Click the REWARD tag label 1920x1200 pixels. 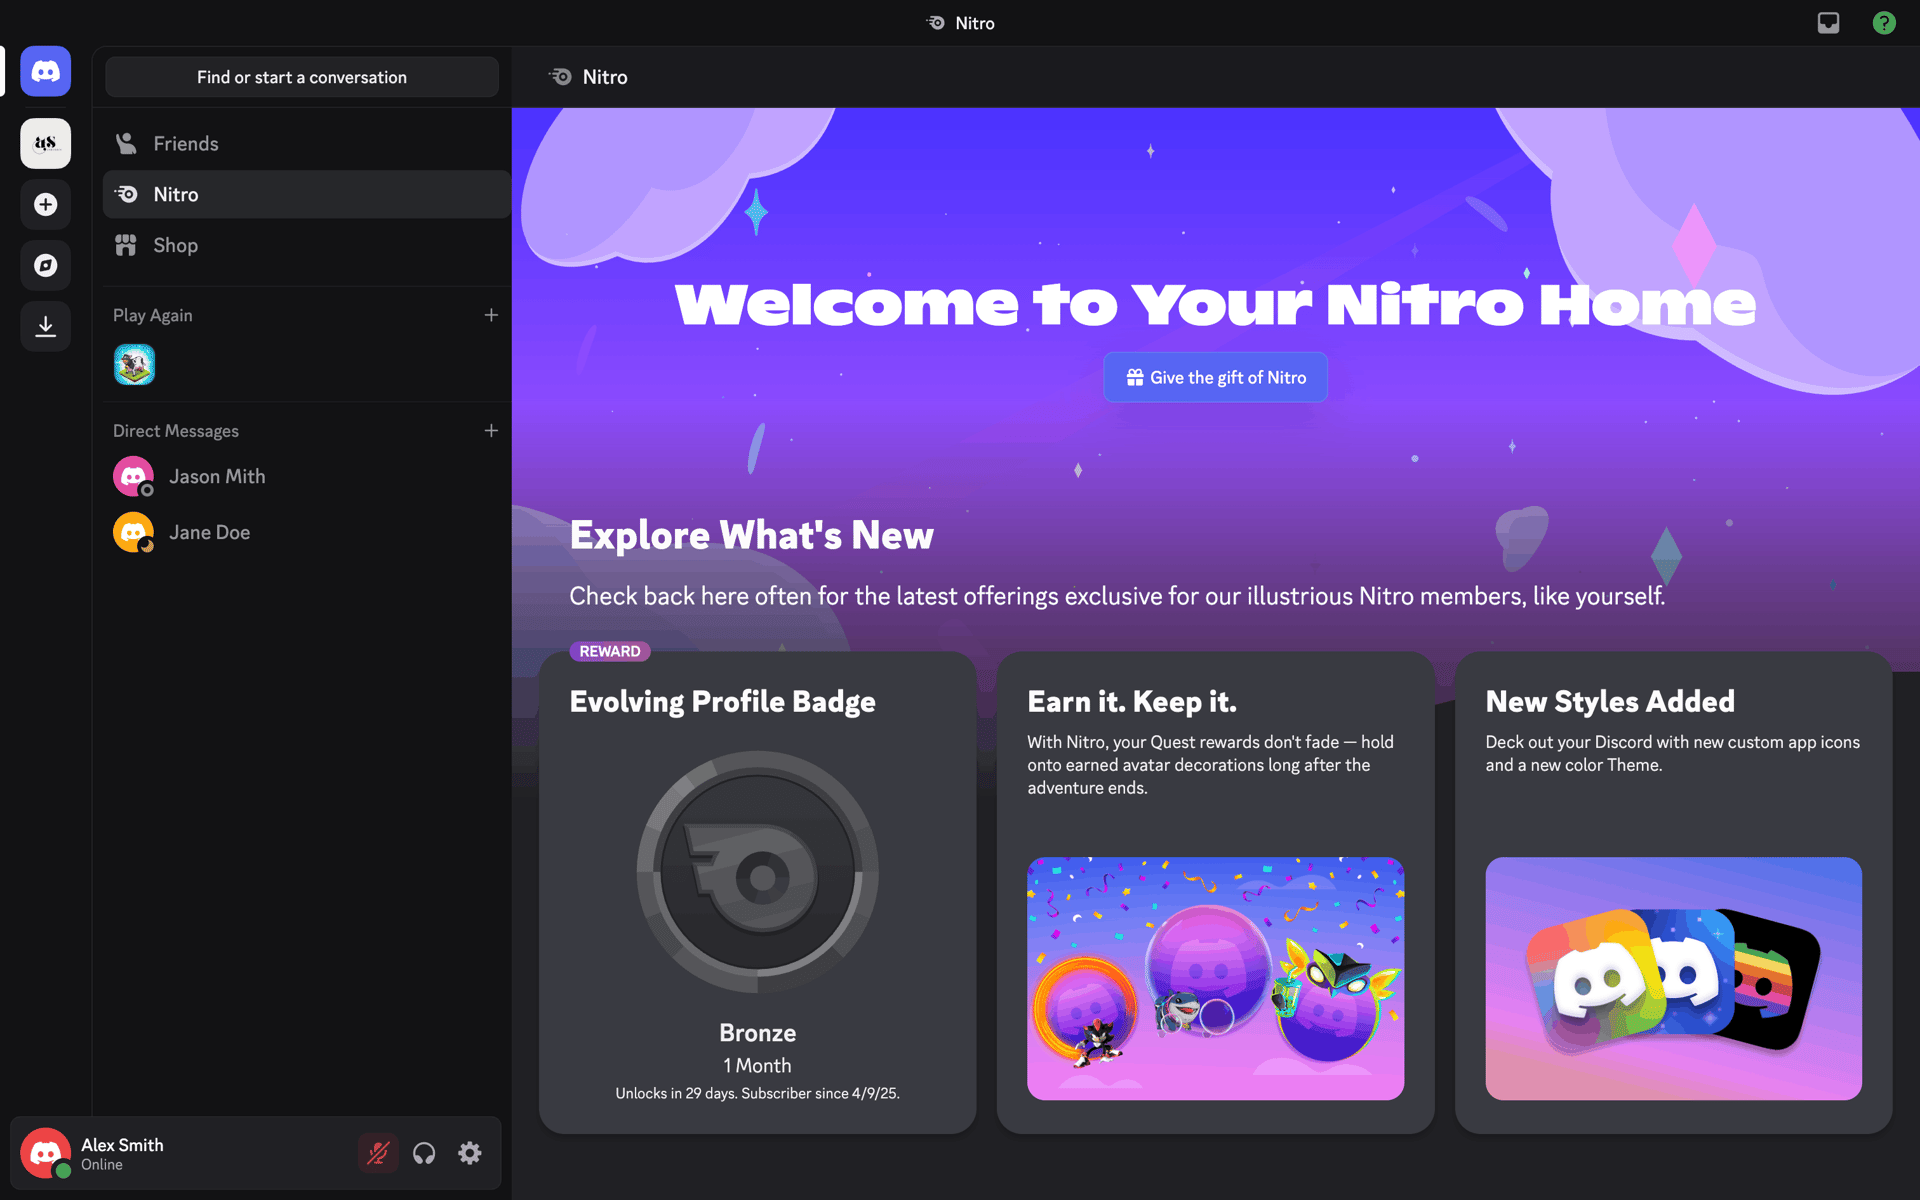[x=610, y=651]
